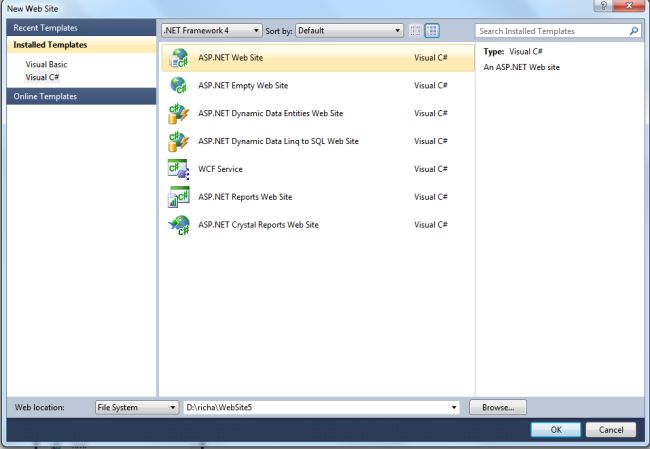Image resolution: width=650 pixels, height=449 pixels.
Task: Click the WCF Service name text
Action: pyautogui.click(x=220, y=169)
